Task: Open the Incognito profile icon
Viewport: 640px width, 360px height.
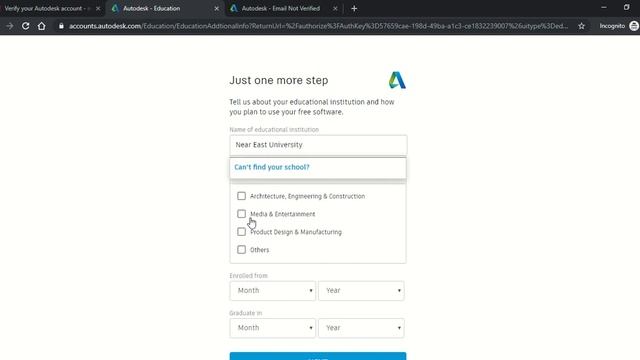Action: (x=634, y=26)
